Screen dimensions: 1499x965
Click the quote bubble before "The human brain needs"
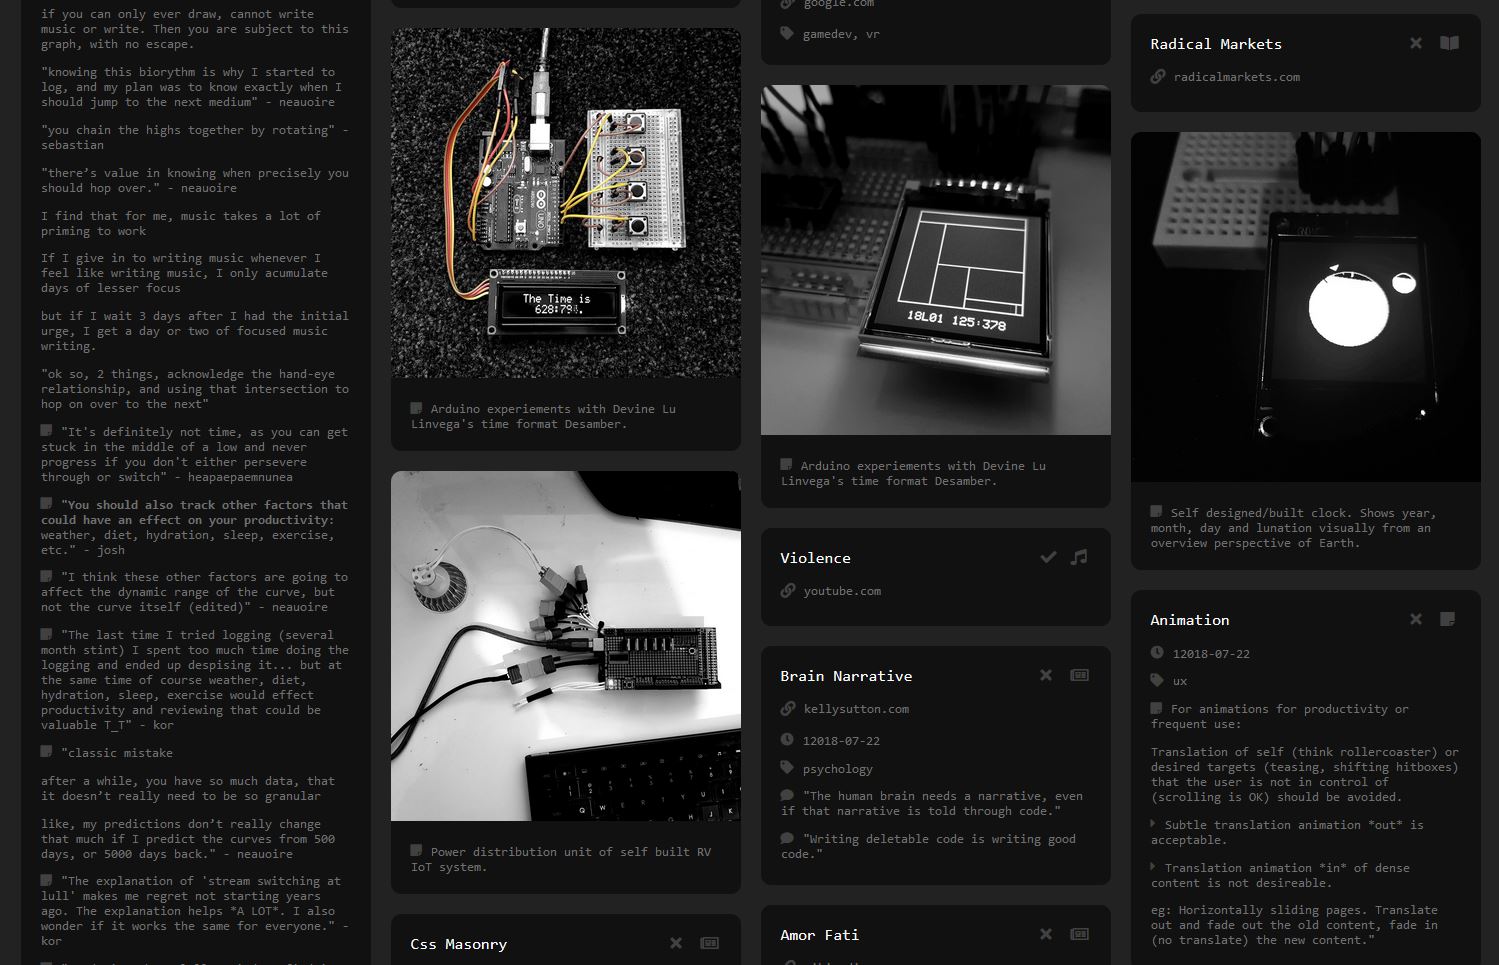787,795
